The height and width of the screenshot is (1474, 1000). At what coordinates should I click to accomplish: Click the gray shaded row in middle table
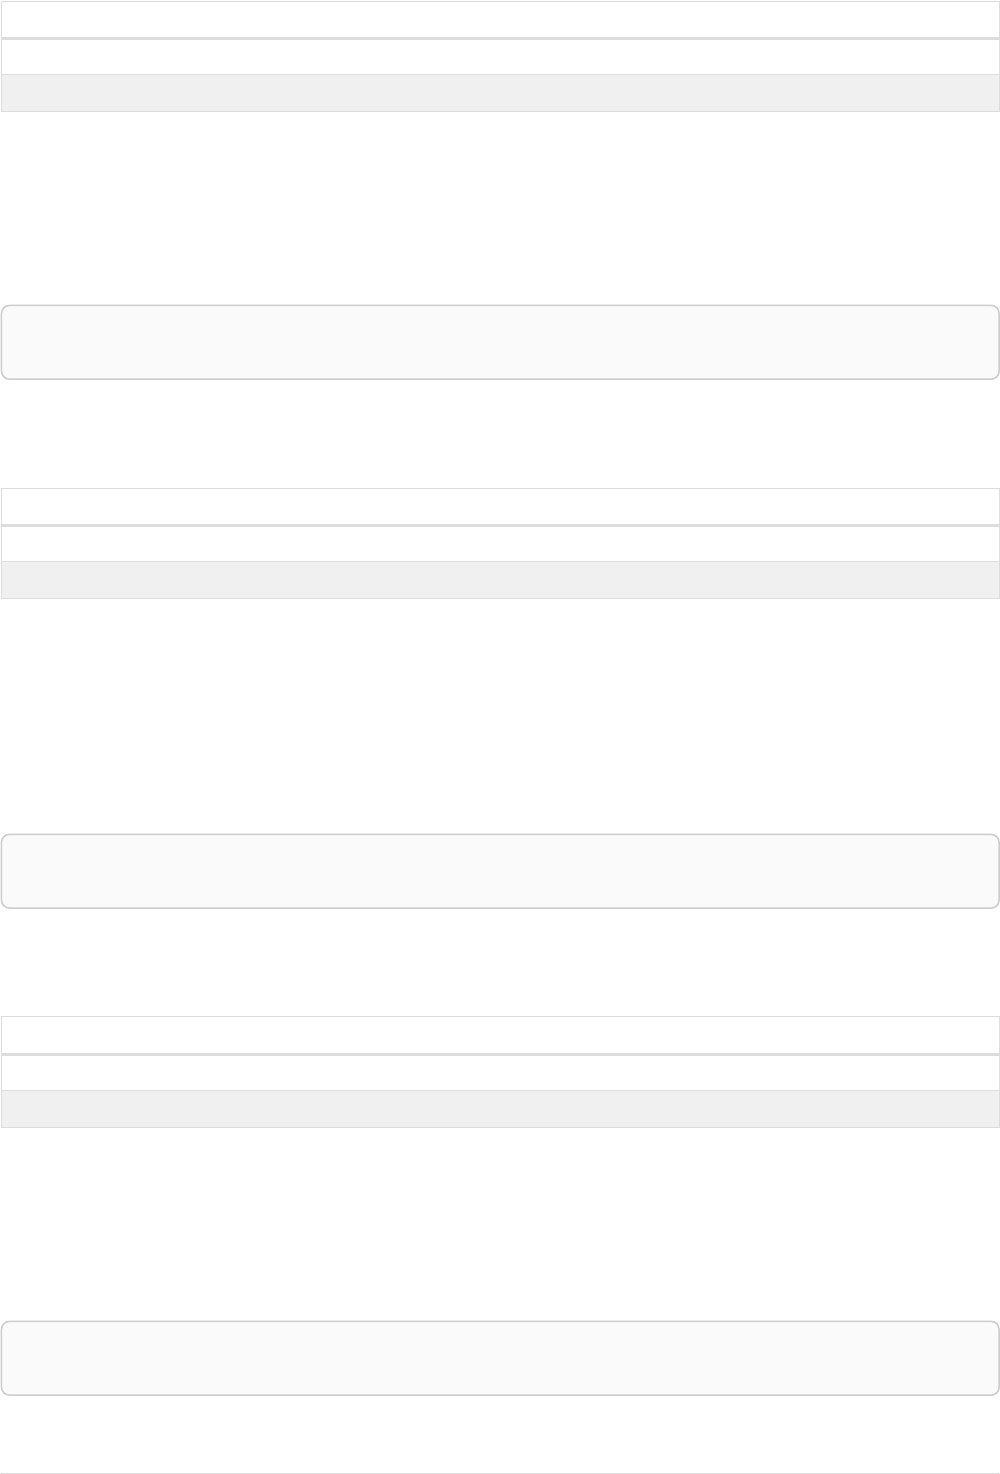point(500,580)
